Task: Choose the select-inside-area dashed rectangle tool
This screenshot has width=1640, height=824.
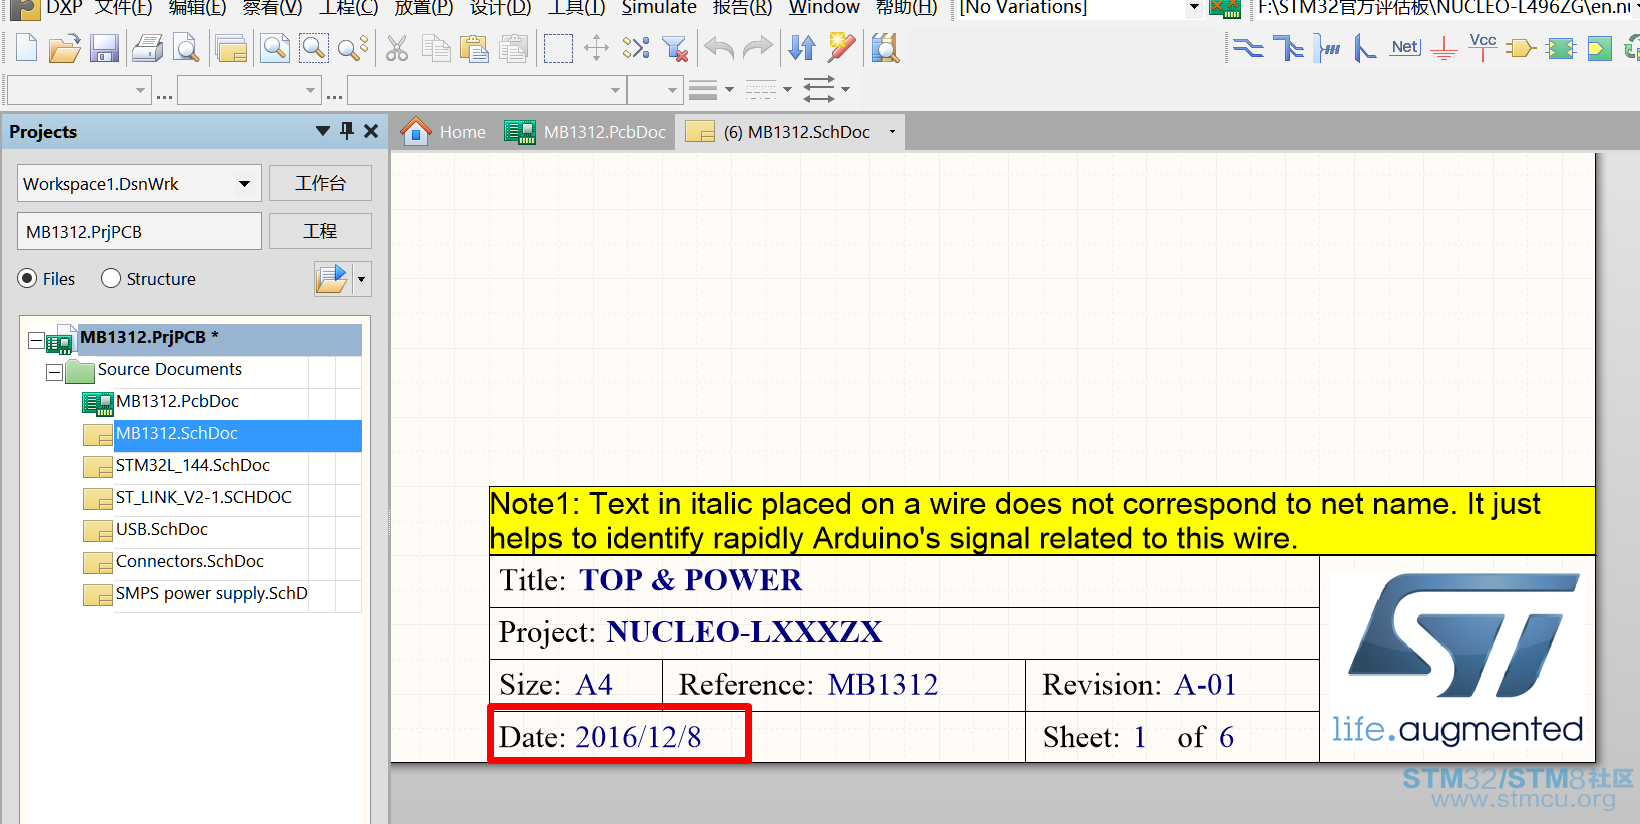Action: pyautogui.click(x=558, y=48)
